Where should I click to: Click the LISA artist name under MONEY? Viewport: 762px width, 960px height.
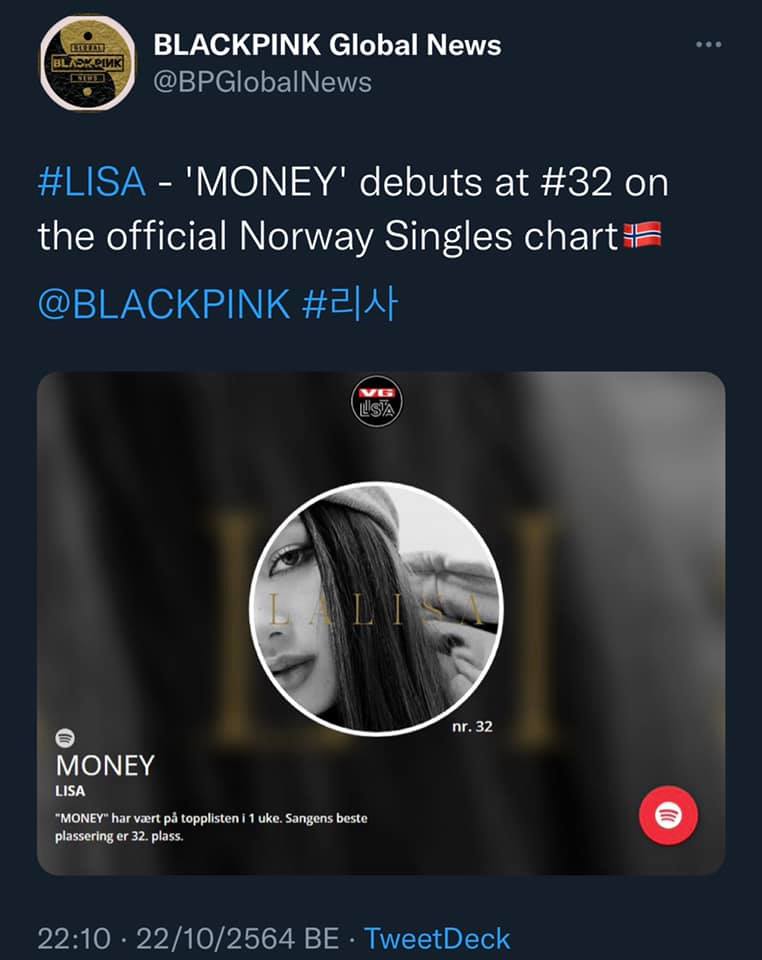(x=70, y=791)
